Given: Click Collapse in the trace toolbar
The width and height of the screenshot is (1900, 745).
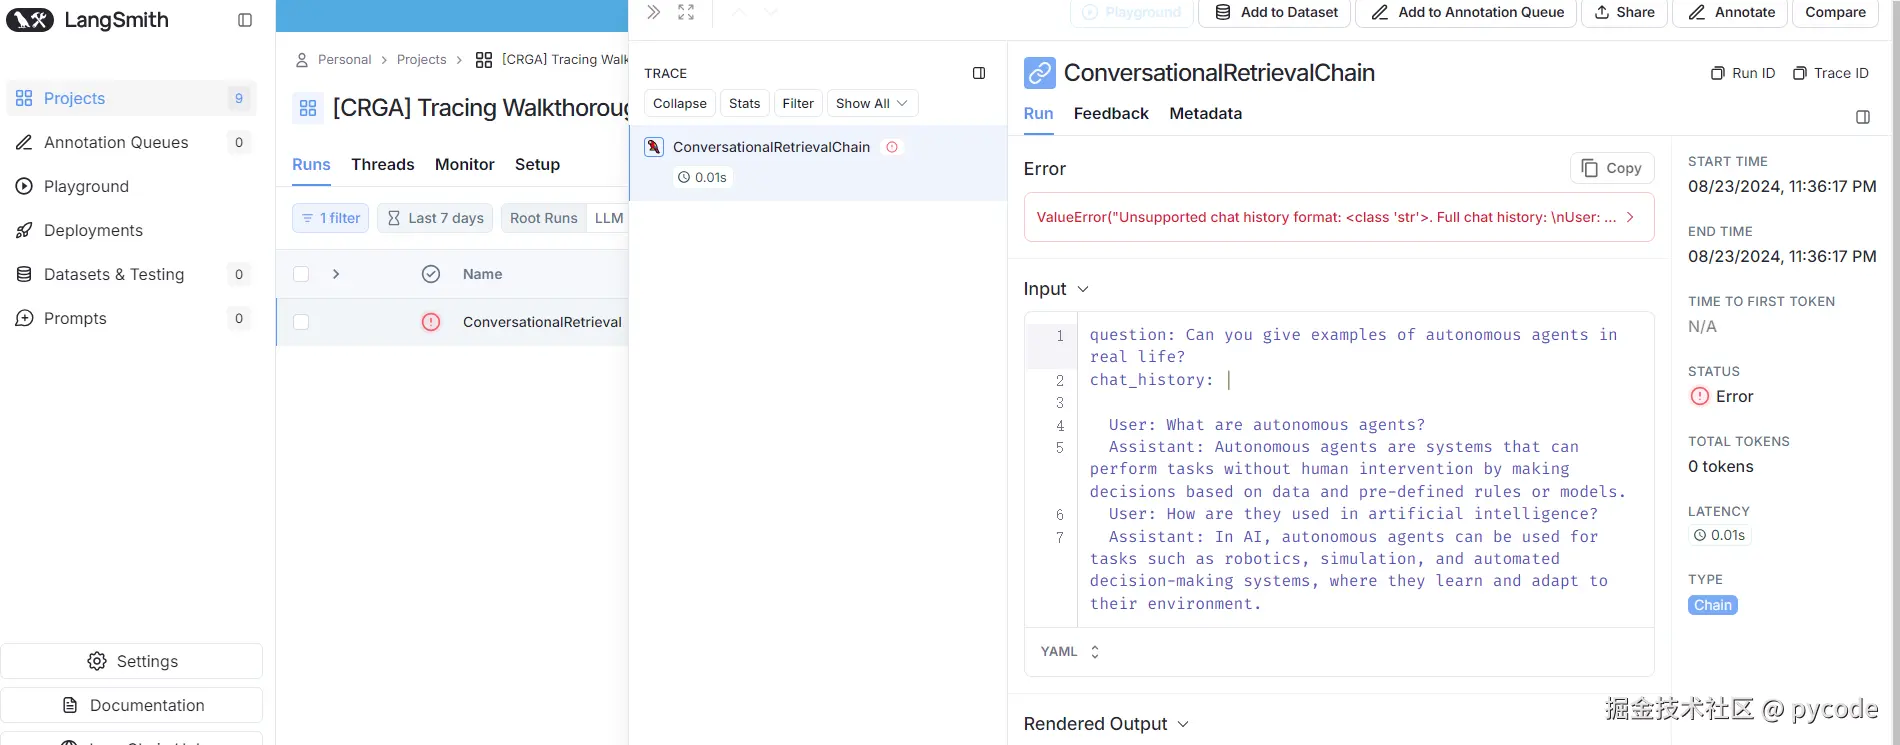Looking at the screenshot, I should (x=680, y=103).
